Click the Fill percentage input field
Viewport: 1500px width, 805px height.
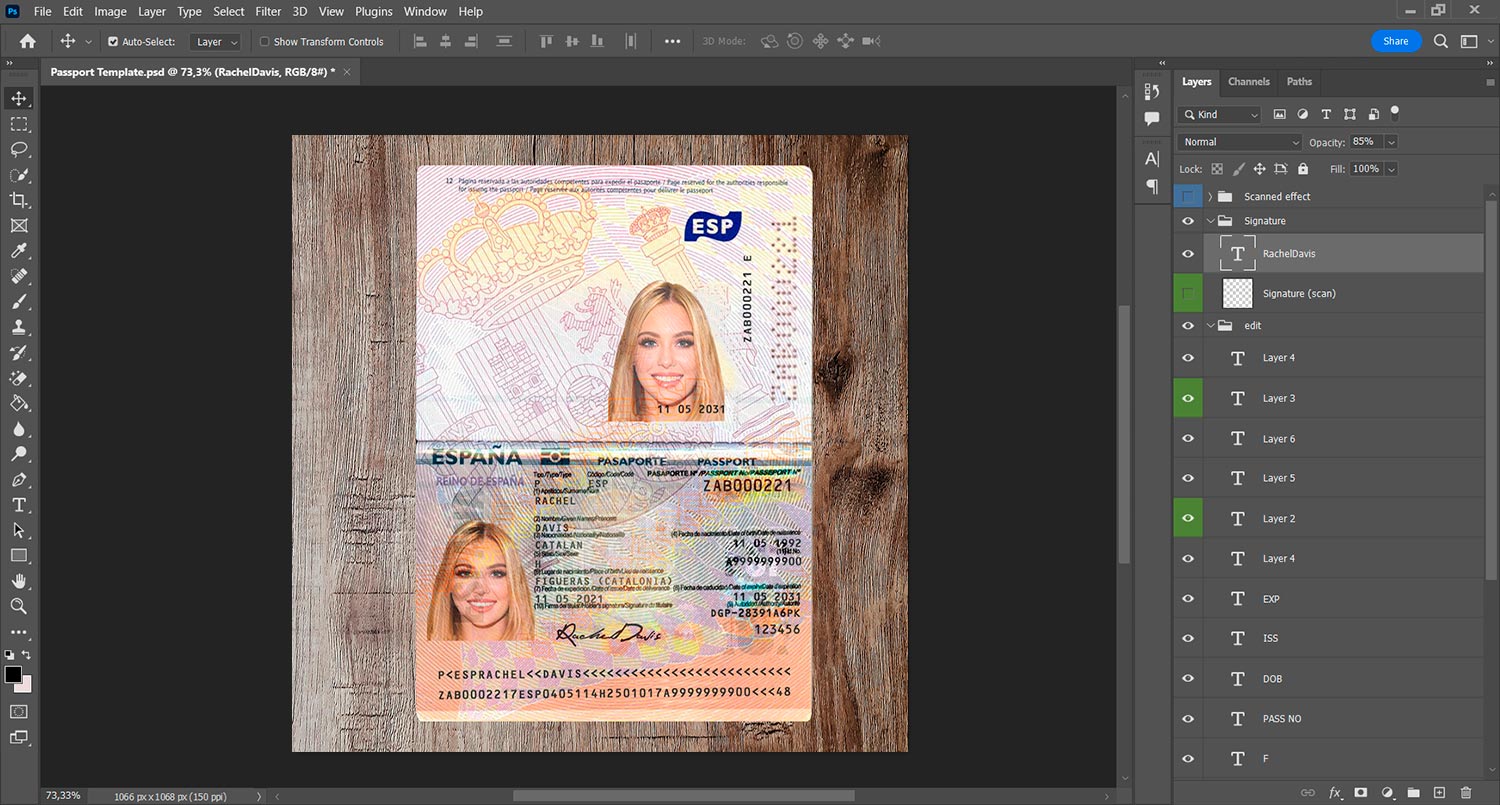pyautogui.click(x=1366, y=169)
